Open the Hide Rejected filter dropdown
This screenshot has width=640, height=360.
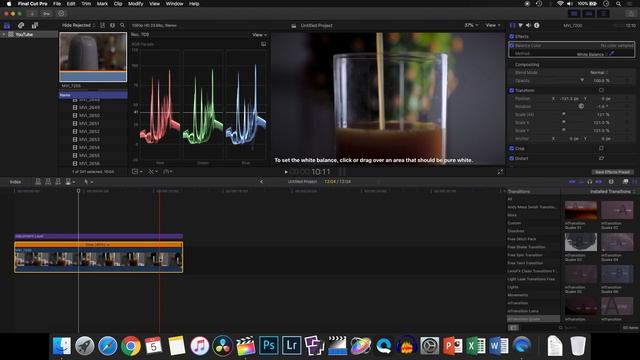(x=78, y=25)
